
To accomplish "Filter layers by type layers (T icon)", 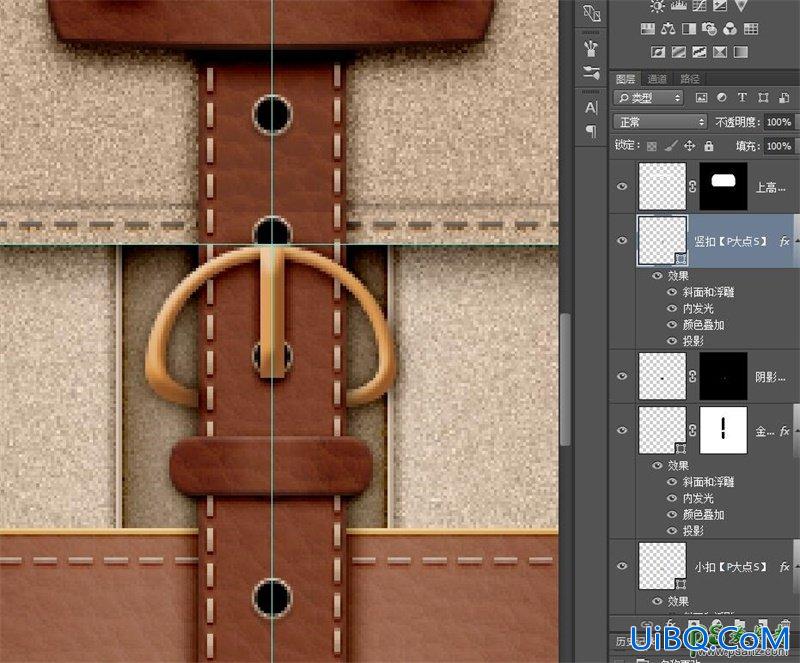I will point(742,97).
